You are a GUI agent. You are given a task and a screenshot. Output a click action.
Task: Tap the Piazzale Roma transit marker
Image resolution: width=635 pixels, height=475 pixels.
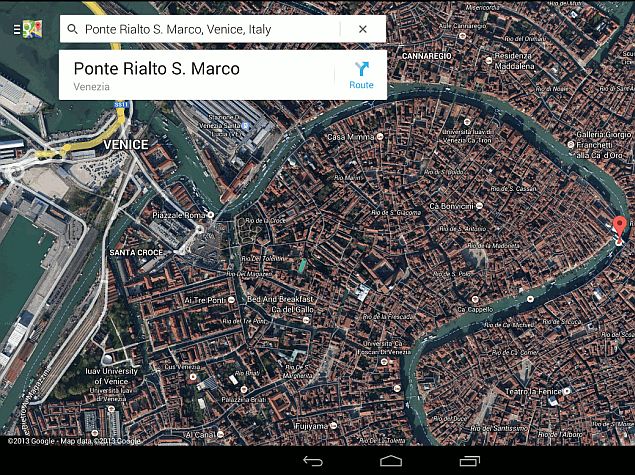(178, 216)
